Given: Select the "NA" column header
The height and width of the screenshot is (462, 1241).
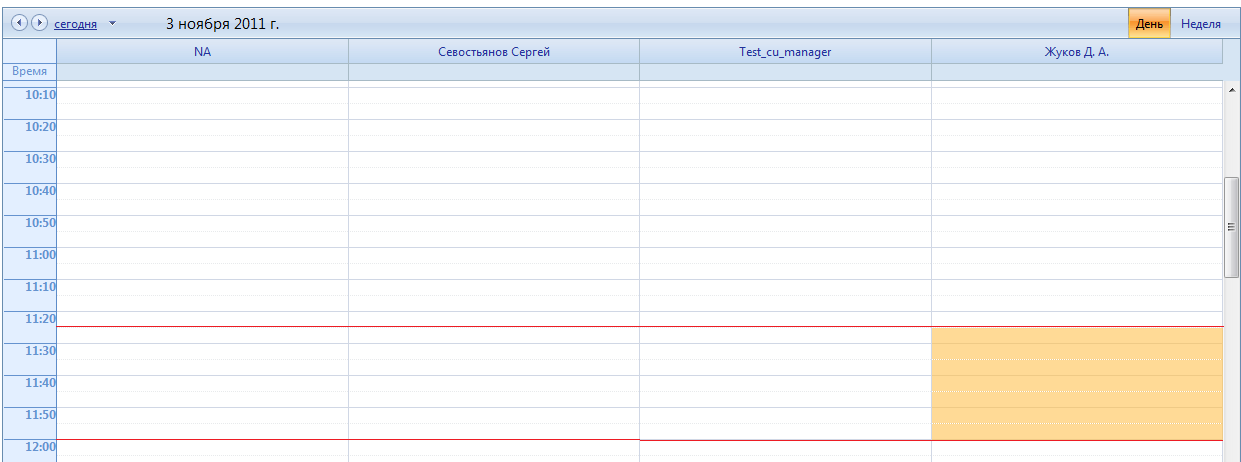Looking at the screenshot, I should click(x=202, y=52).
